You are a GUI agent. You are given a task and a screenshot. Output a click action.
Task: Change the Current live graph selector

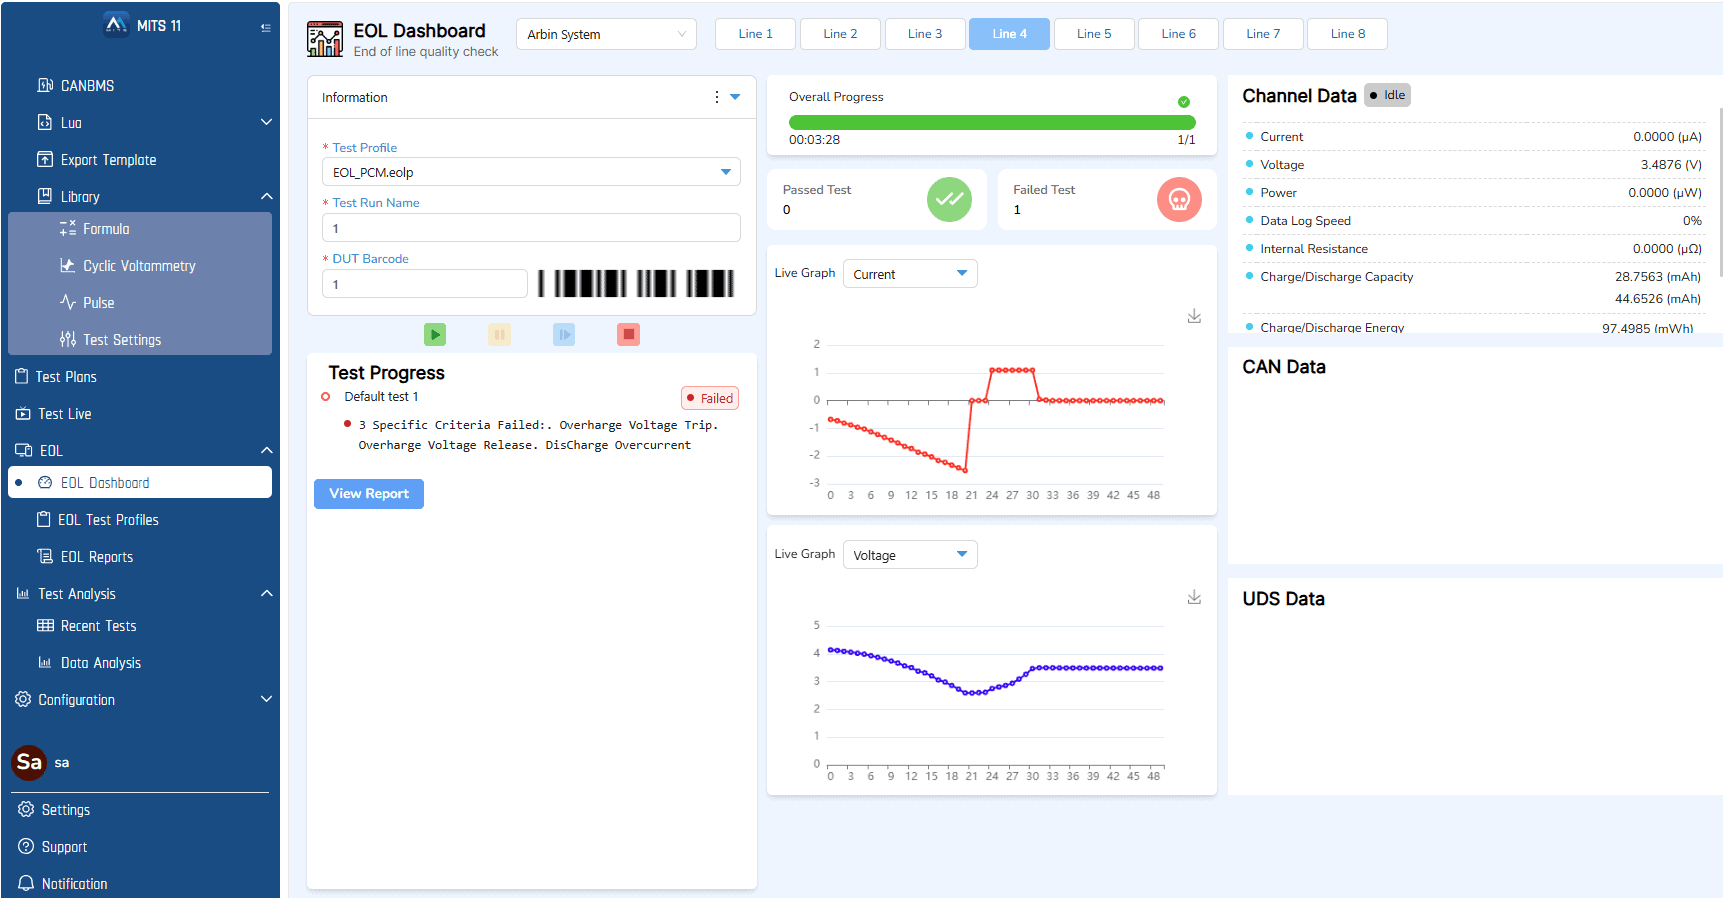coord(909,274)
